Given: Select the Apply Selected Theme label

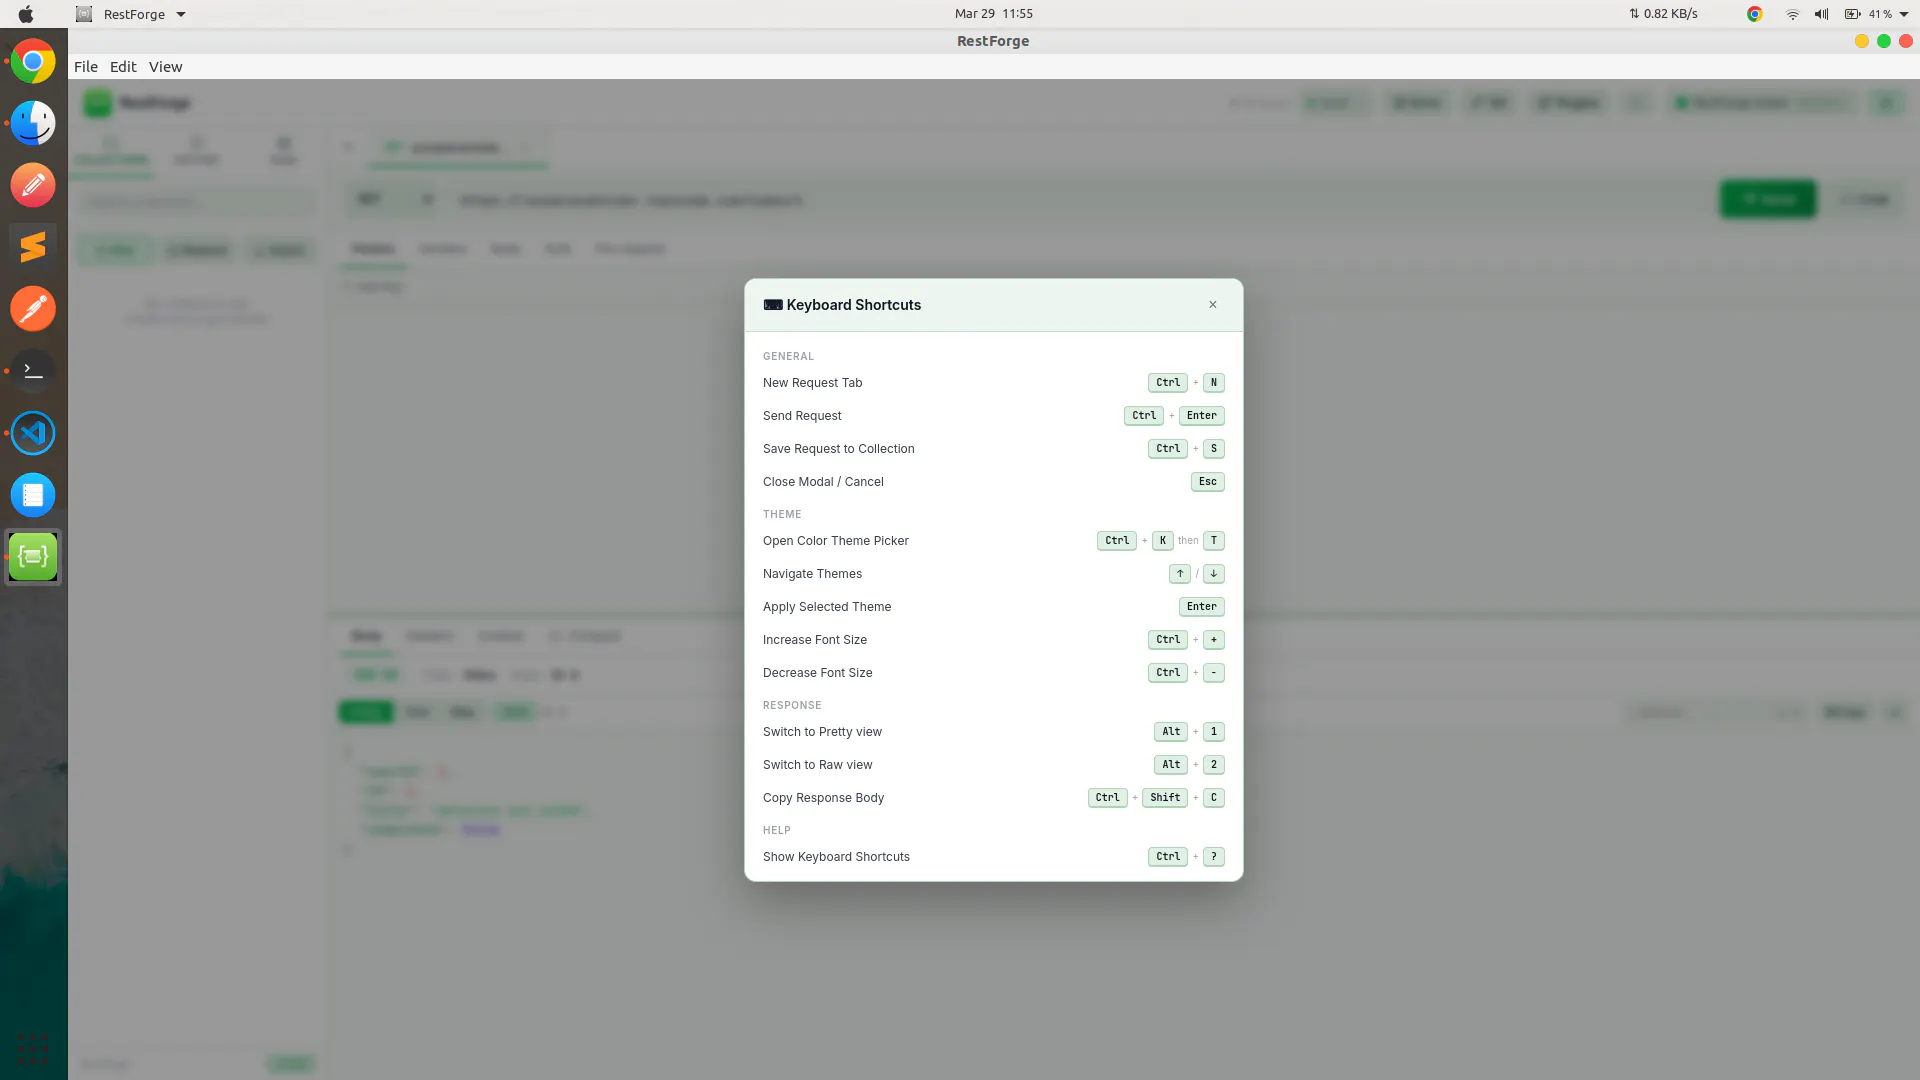Looking at the screenshot, I should [827, 607].
